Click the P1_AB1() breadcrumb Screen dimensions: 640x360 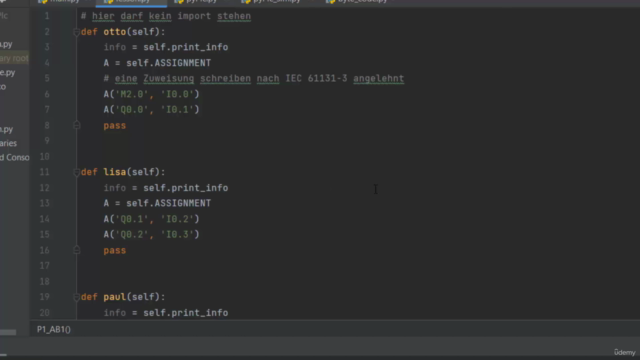pyautogui.click(x=53, y=329)
